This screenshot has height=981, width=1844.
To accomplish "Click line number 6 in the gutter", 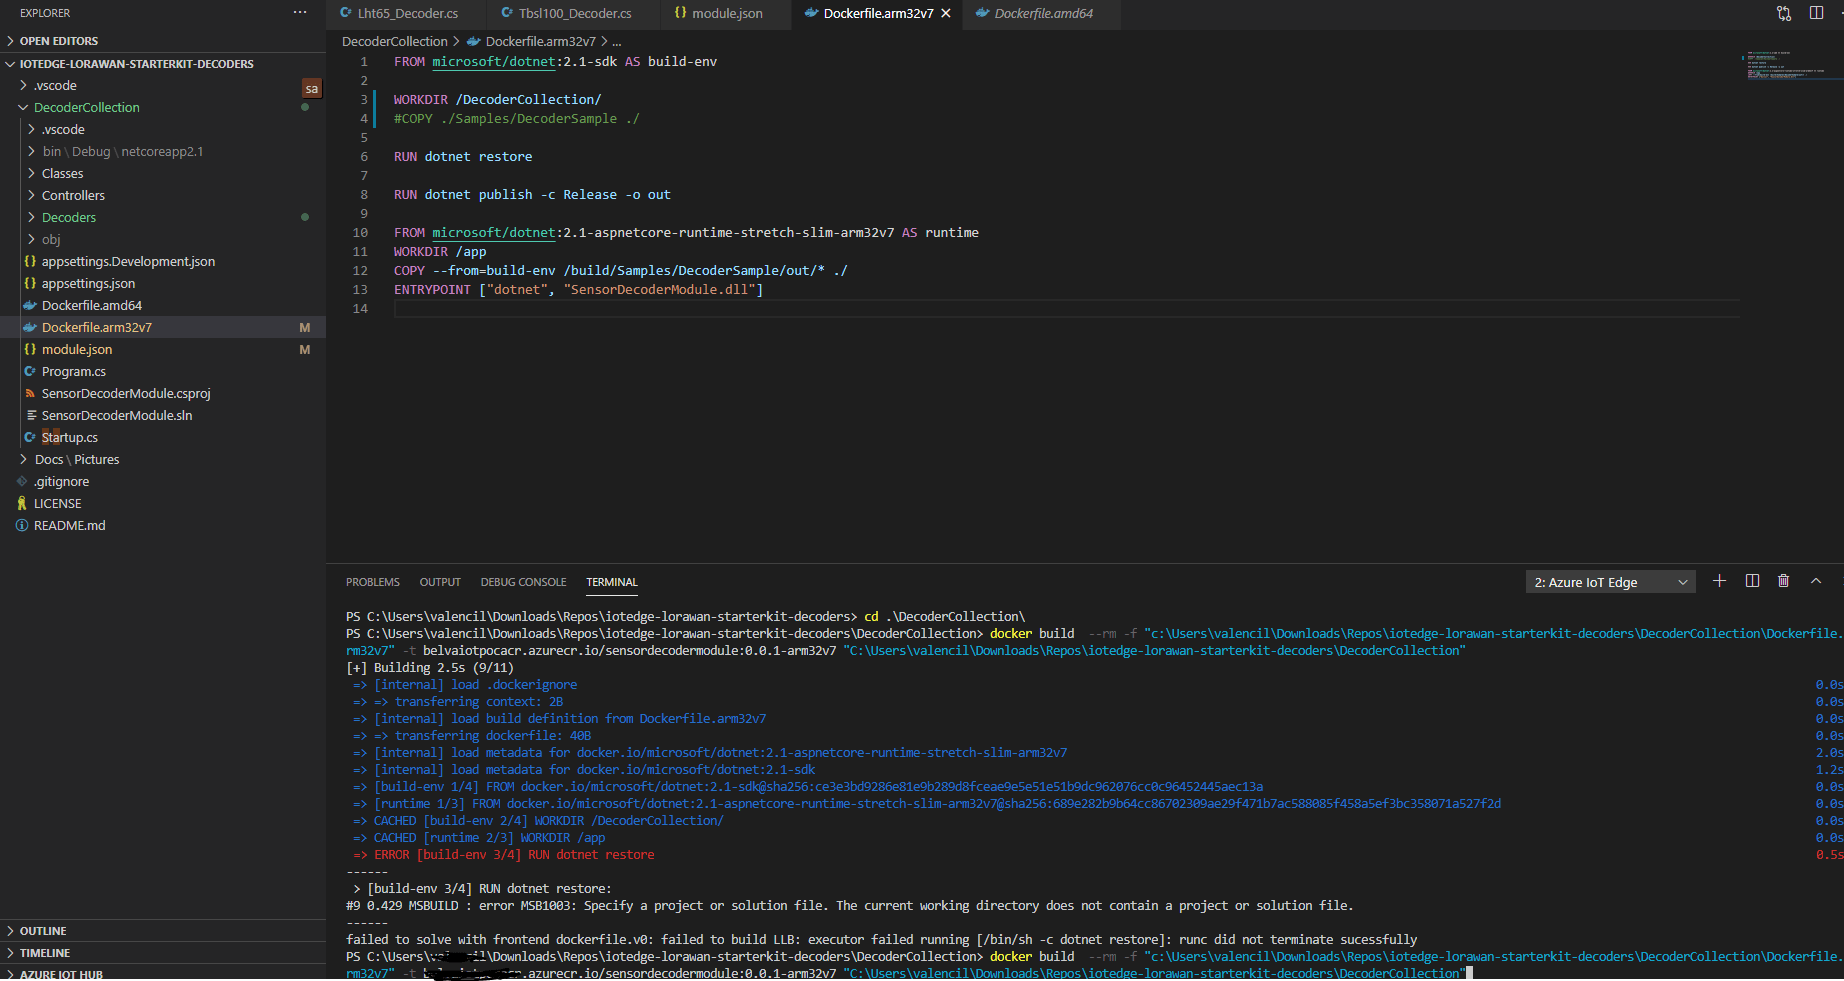I will click(x=364, y=156).
